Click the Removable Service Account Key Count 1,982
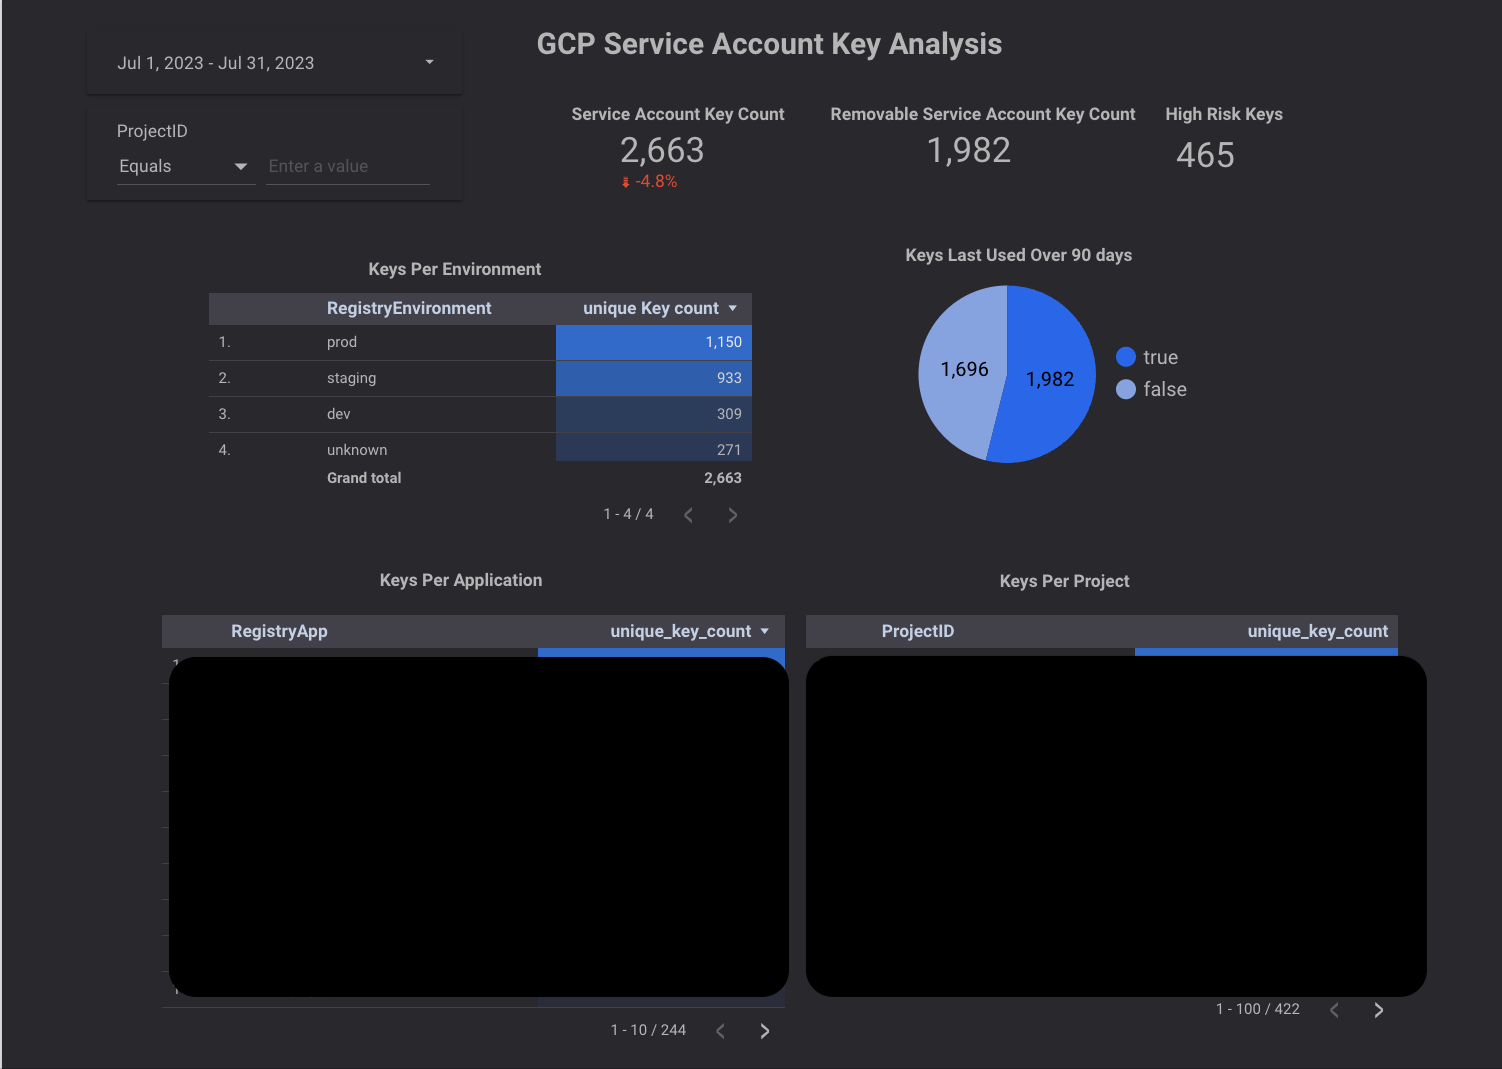Screen dimensions: 1502x1069 pos(969,151)
